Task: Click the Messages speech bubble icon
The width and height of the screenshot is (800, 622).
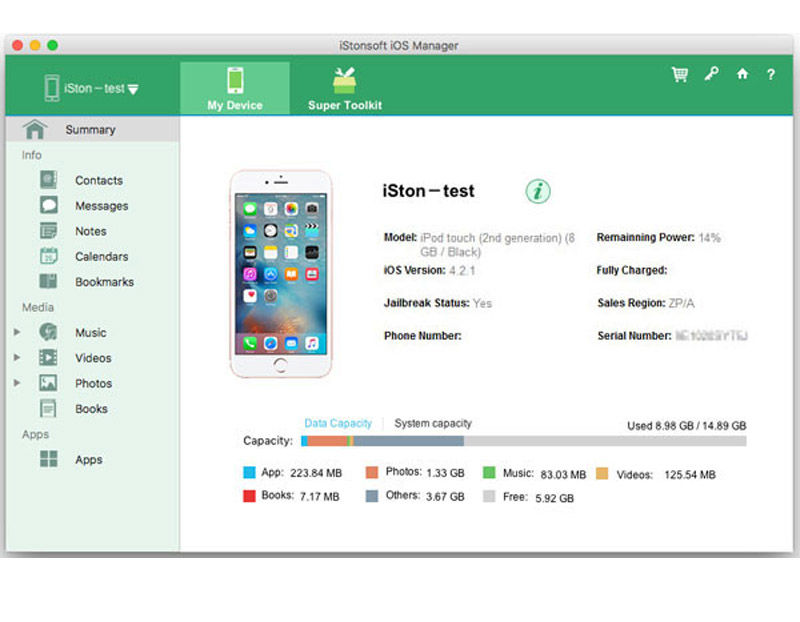Action: pos(48,205)
